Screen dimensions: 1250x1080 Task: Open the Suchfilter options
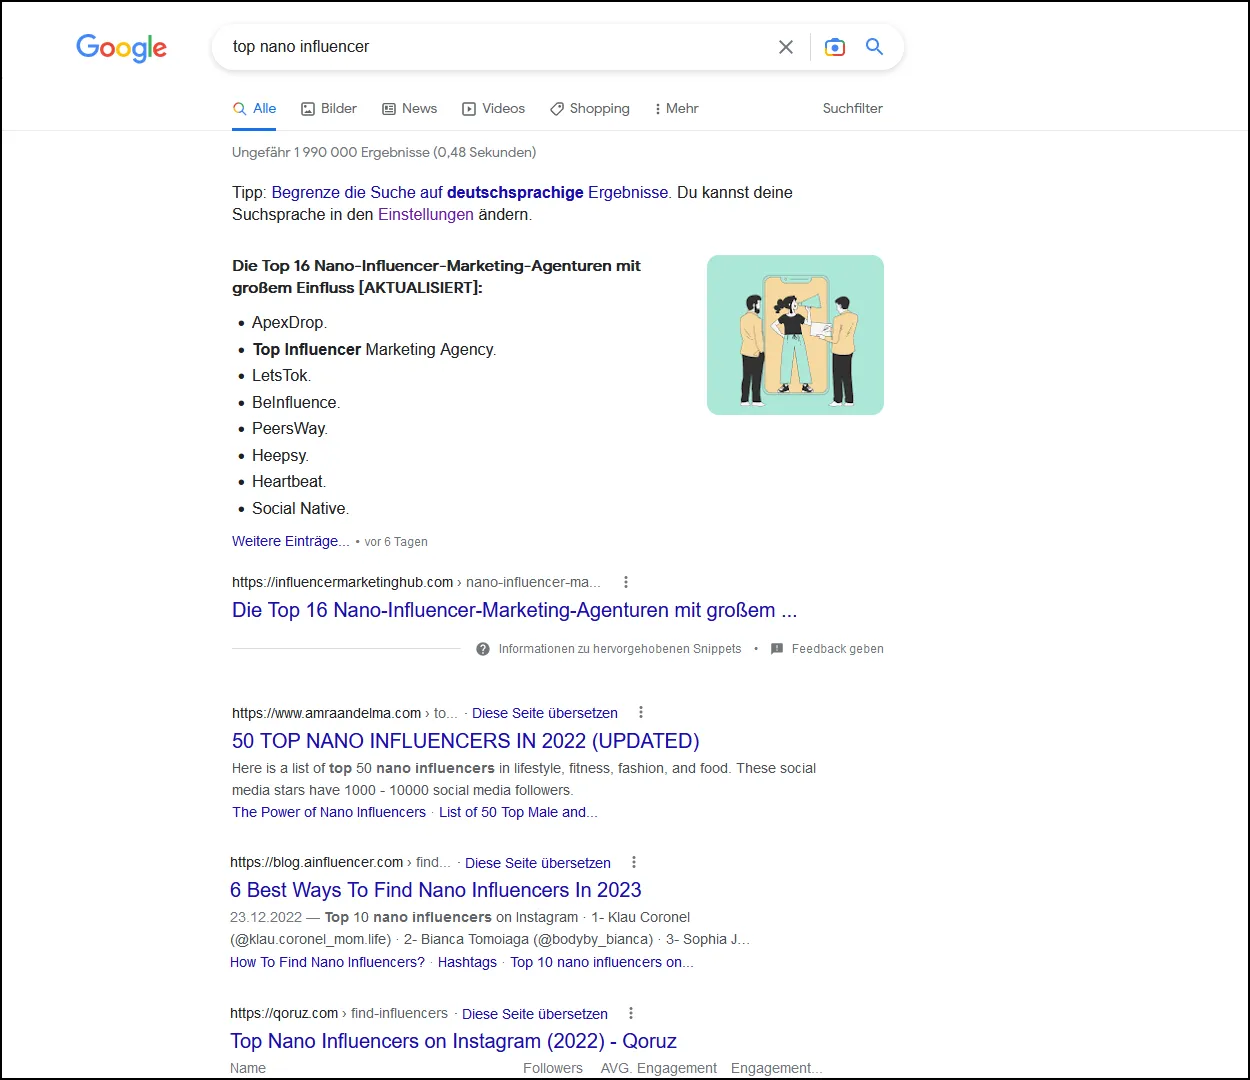852,108
